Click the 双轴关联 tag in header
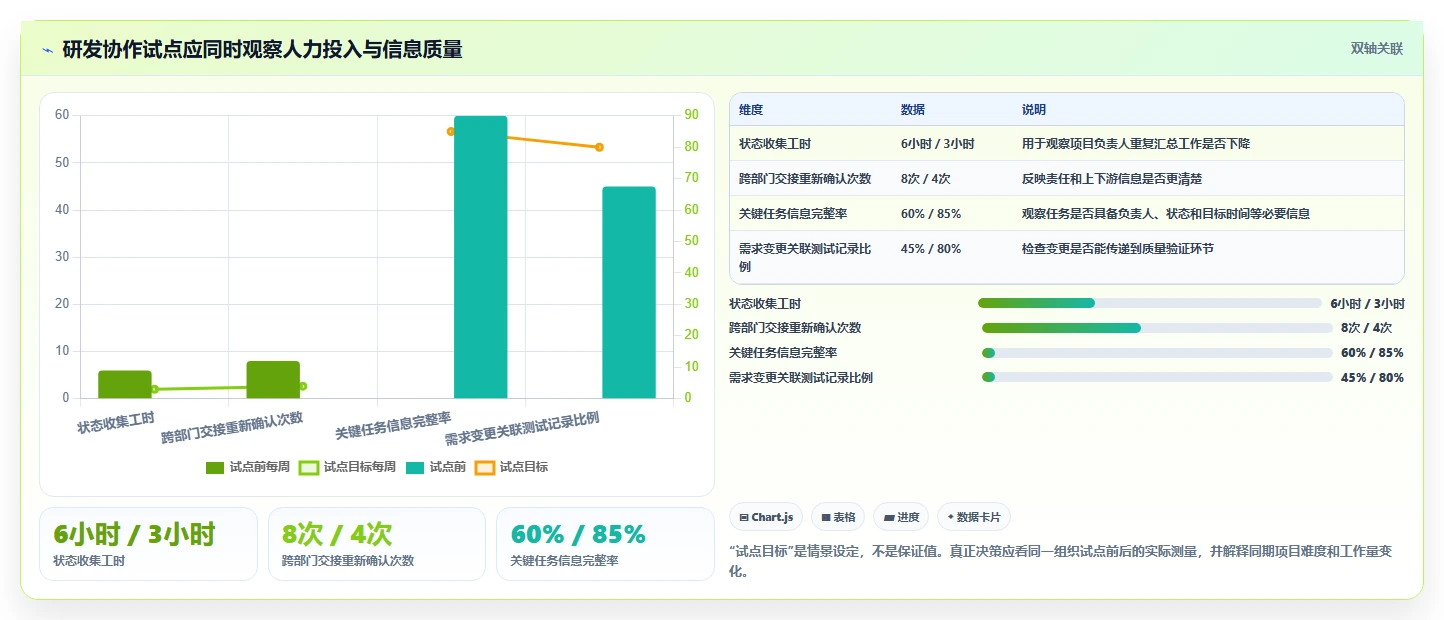Image resolution: width=1444 pixels, height=620 pixels. (1377, 48)
